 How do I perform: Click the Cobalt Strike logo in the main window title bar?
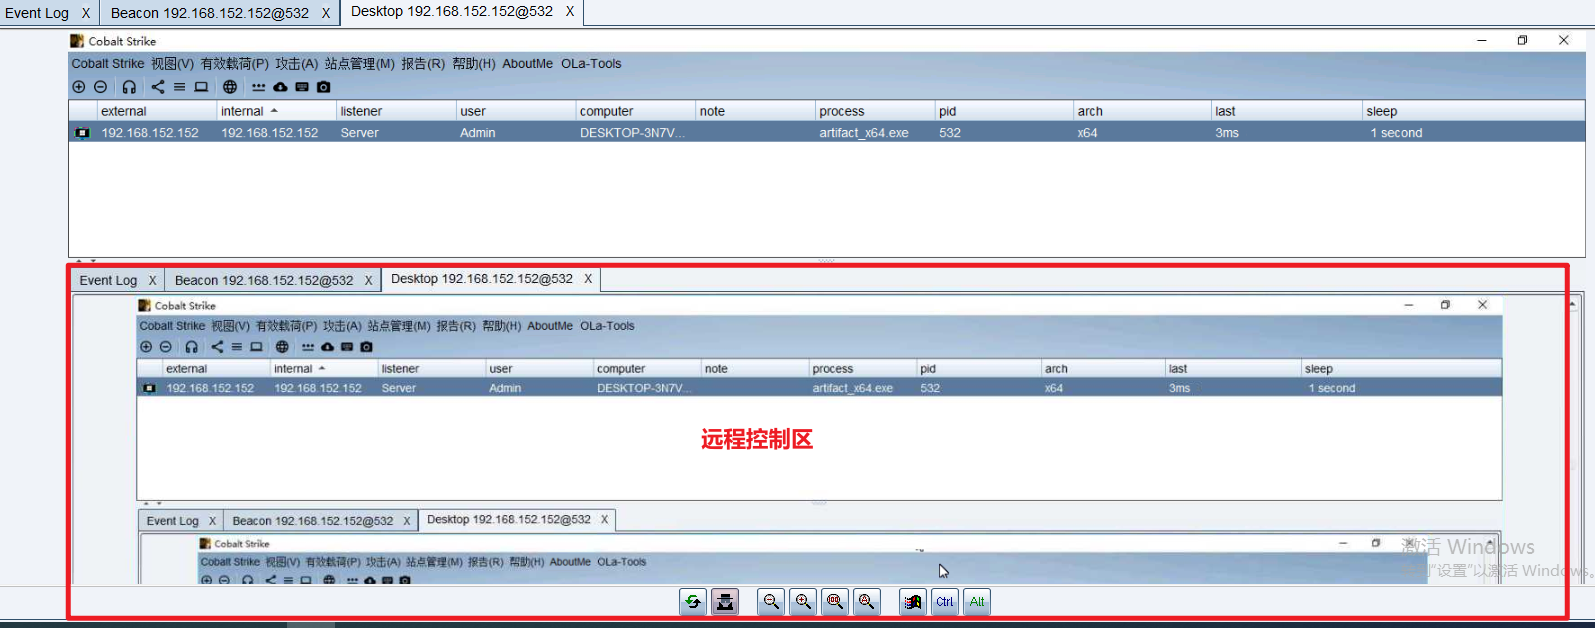[x=77, y=41]
